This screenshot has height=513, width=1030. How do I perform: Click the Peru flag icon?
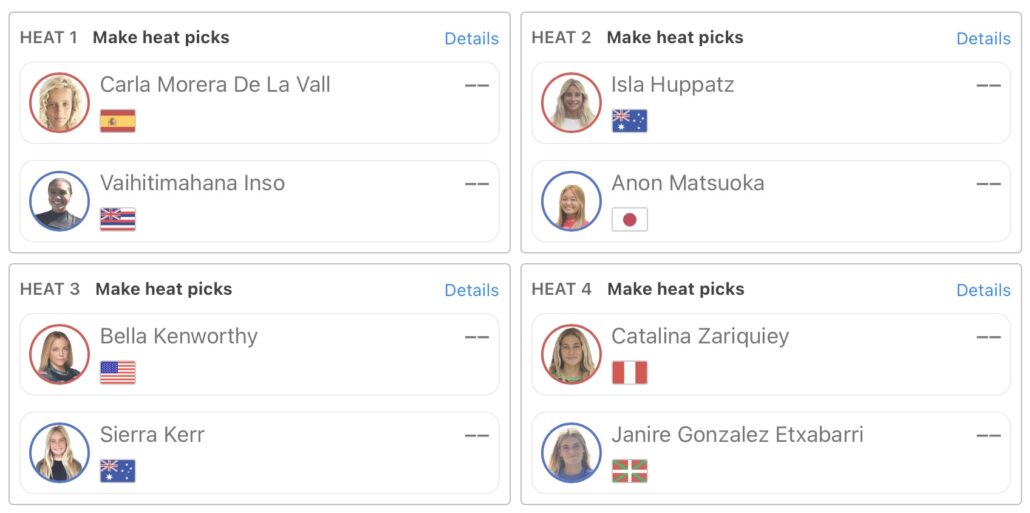(x=630, y=373)
